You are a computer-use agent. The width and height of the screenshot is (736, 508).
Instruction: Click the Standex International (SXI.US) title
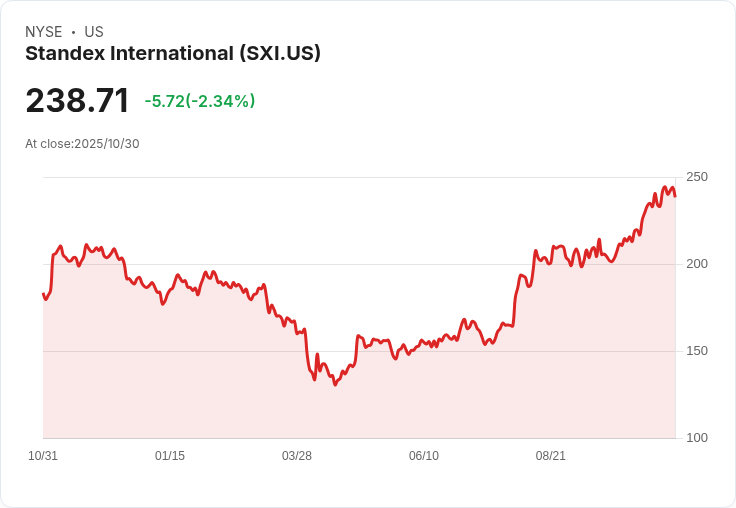pyautogui.click(x=173, y=54)
